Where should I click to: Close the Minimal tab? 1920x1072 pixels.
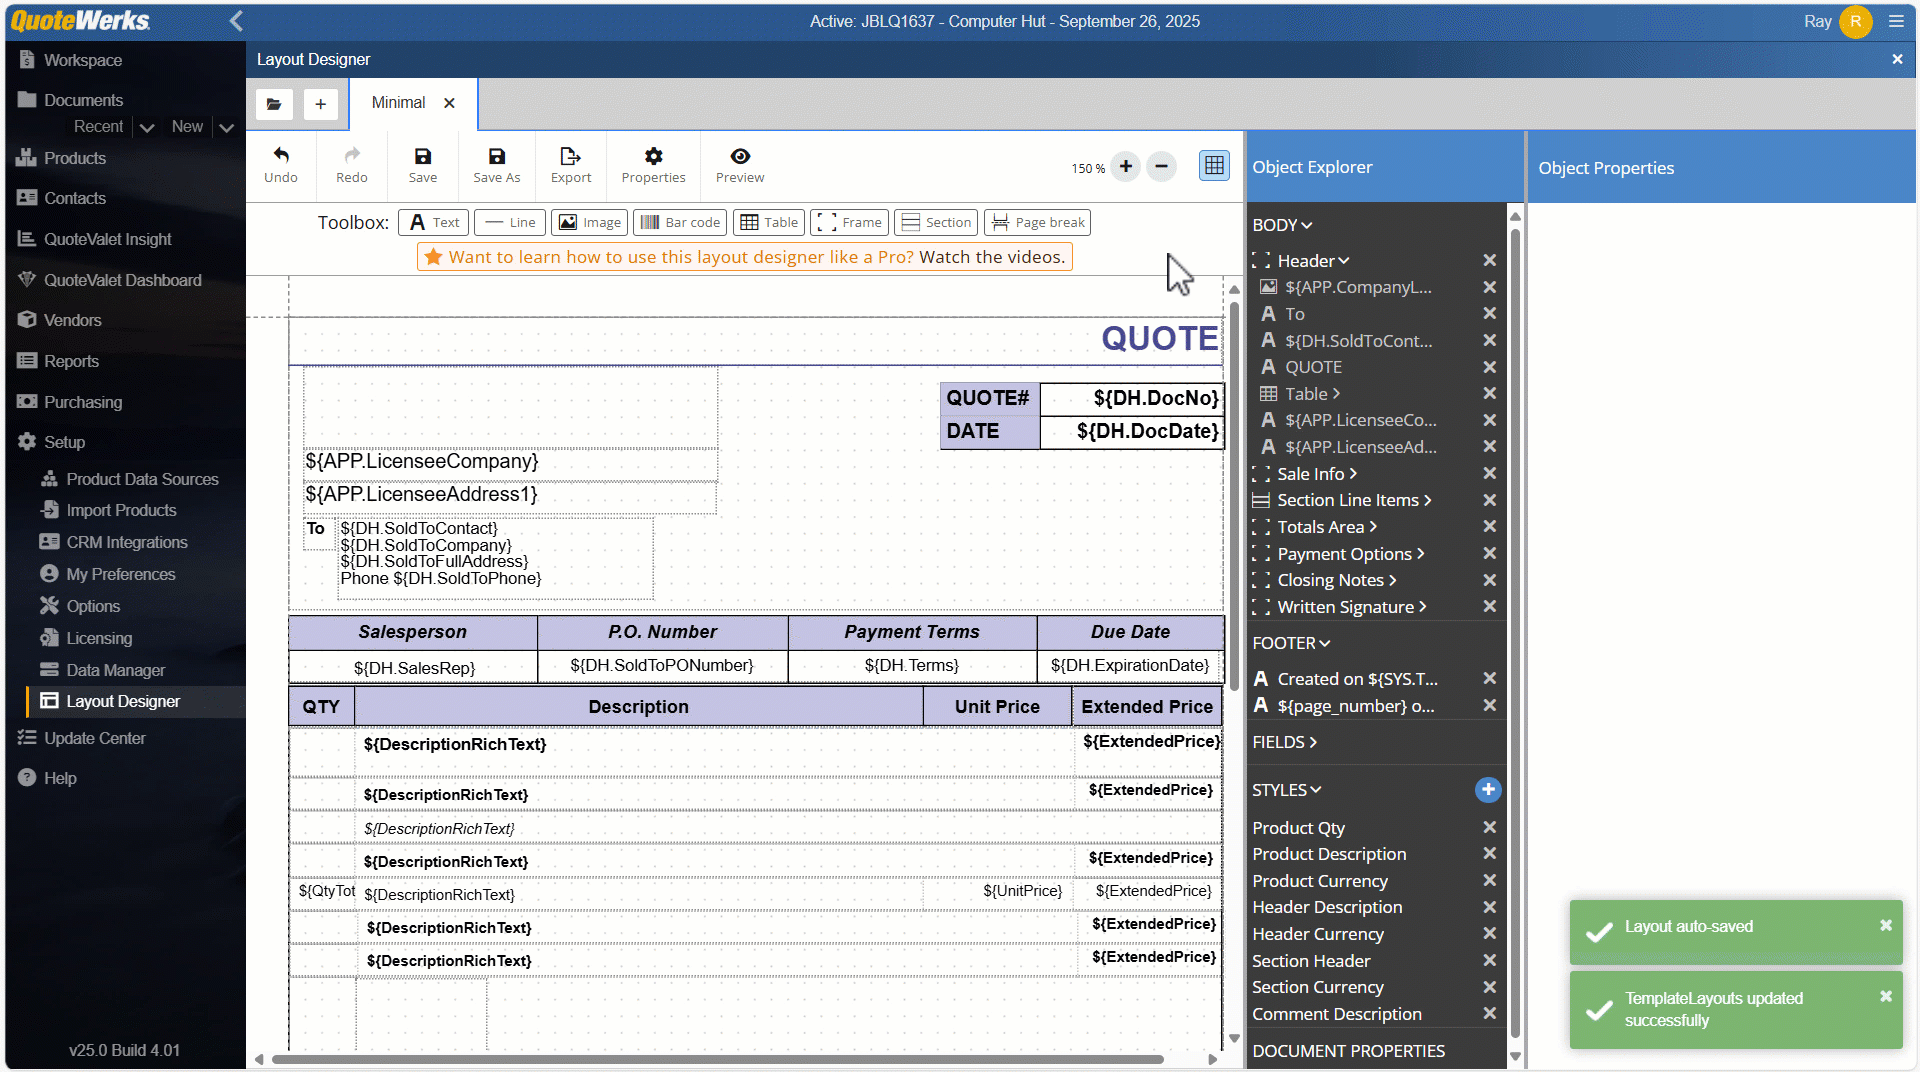(450, 103)
